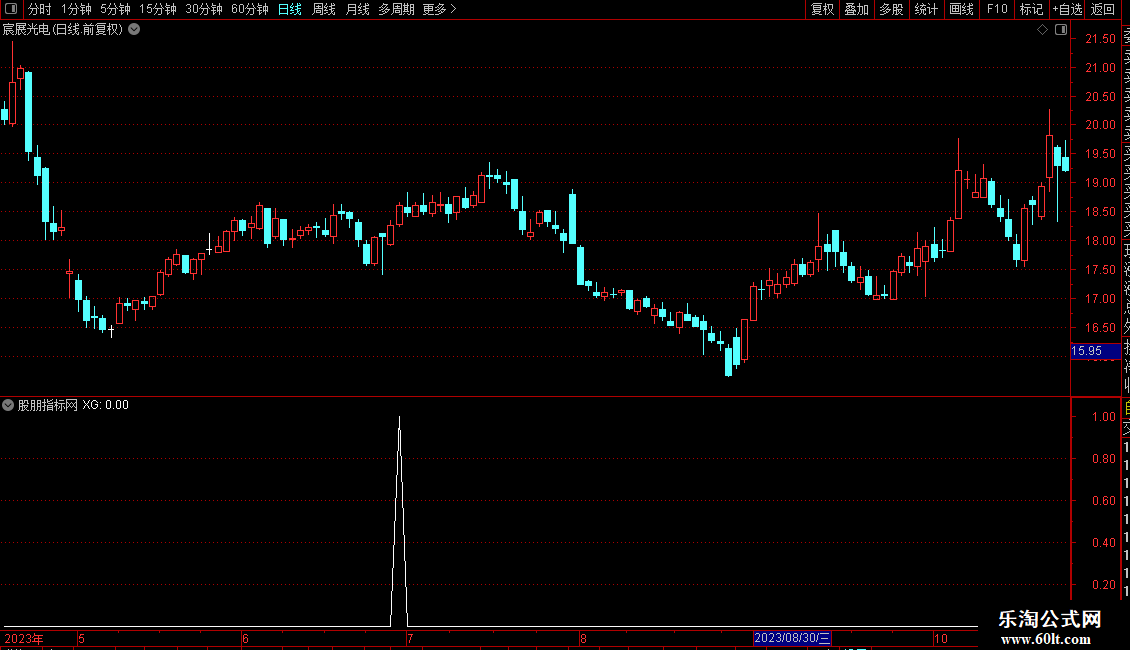Open dropdown beside 宸展光电 chart title
Image resolution: width=1130 pixels, height=650 pixels.
pyautogui.click(x=134, y=30)
